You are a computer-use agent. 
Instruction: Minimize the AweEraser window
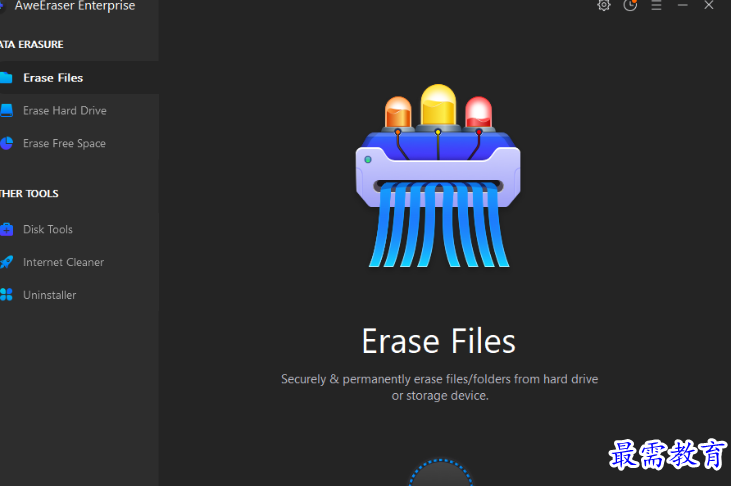tap(683, 6)
